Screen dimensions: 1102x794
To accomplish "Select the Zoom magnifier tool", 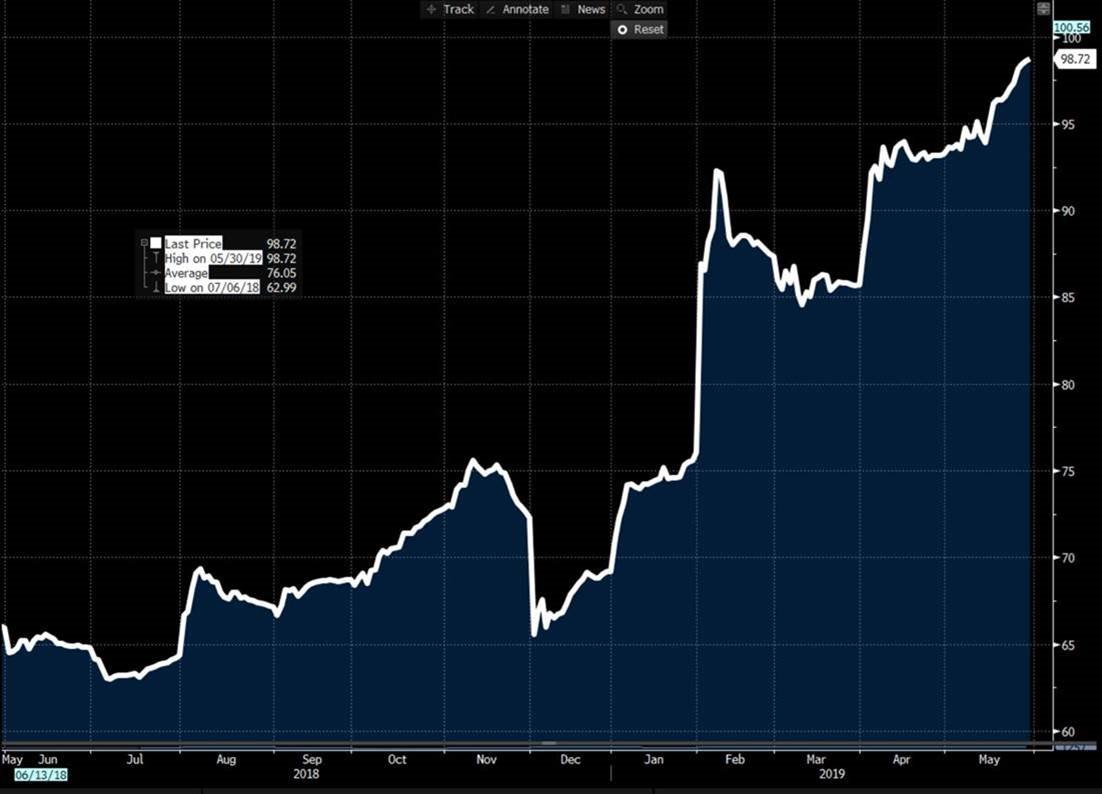I will pos(640,9).
